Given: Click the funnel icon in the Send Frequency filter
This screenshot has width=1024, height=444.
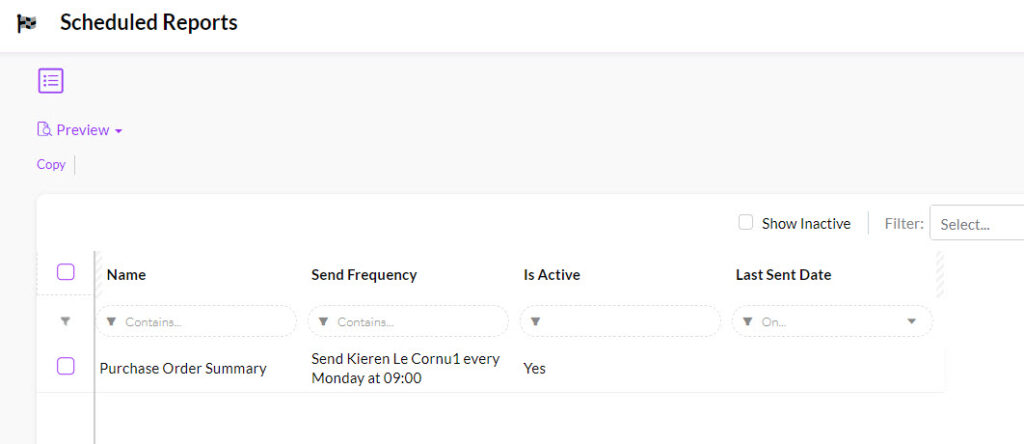Looking at the screenshot, I should (323, 321).
